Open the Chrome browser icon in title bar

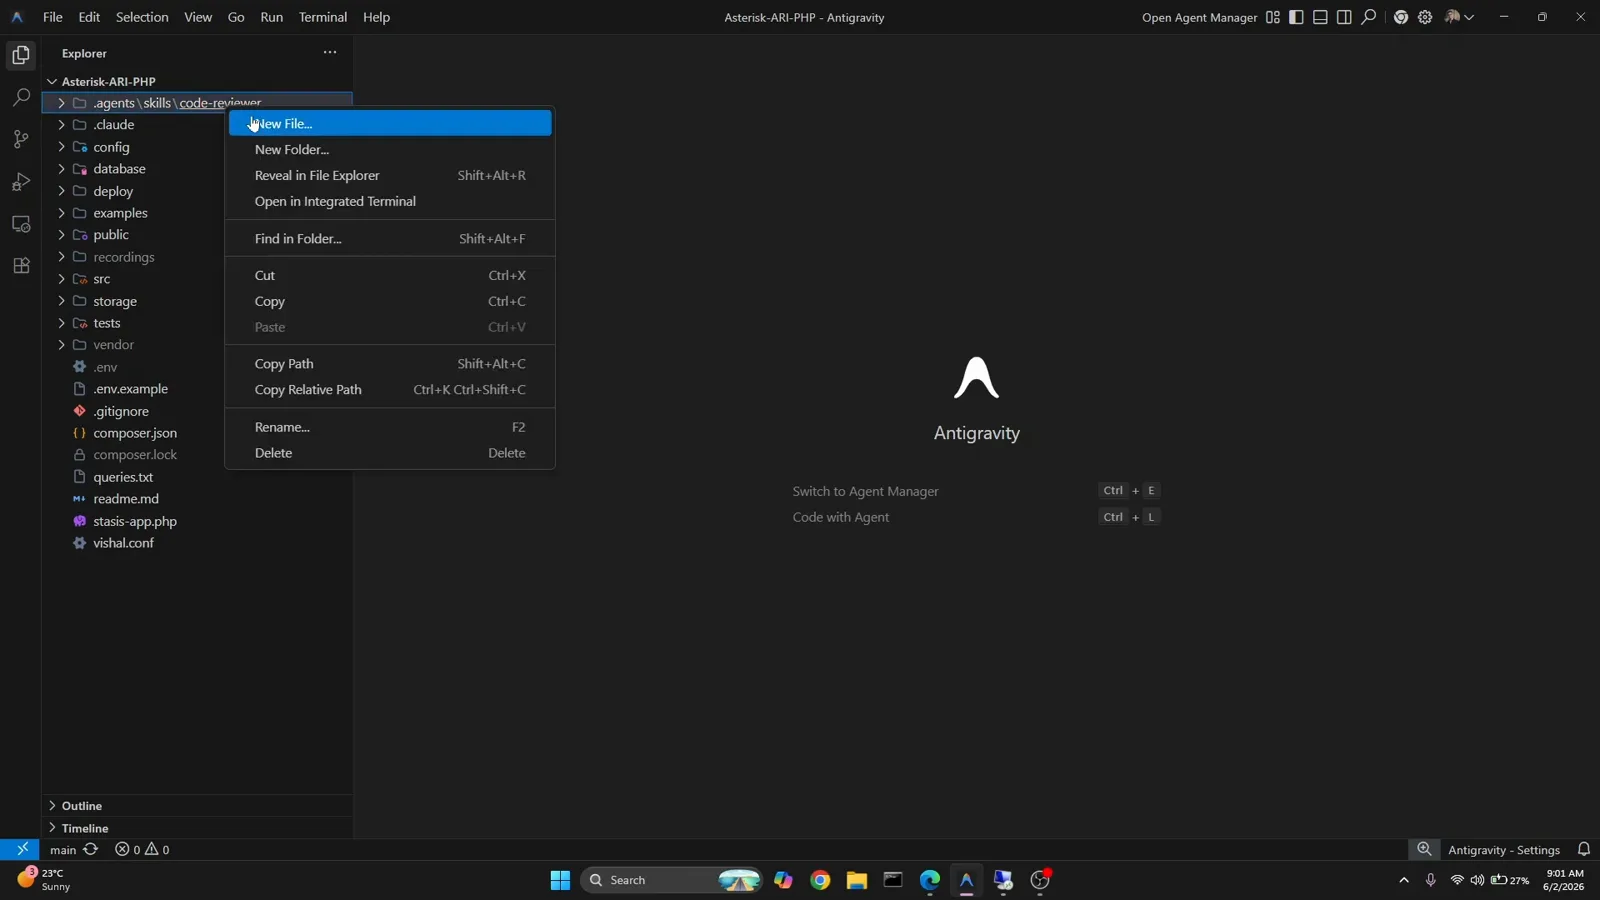(x=1401, y=17)
